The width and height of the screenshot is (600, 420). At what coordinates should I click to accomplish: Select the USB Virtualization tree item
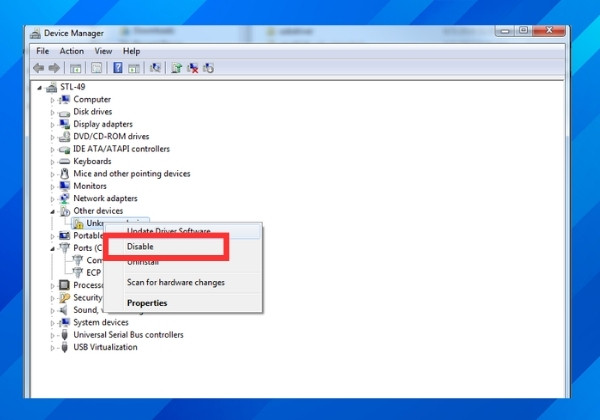(x=105, y=347)
